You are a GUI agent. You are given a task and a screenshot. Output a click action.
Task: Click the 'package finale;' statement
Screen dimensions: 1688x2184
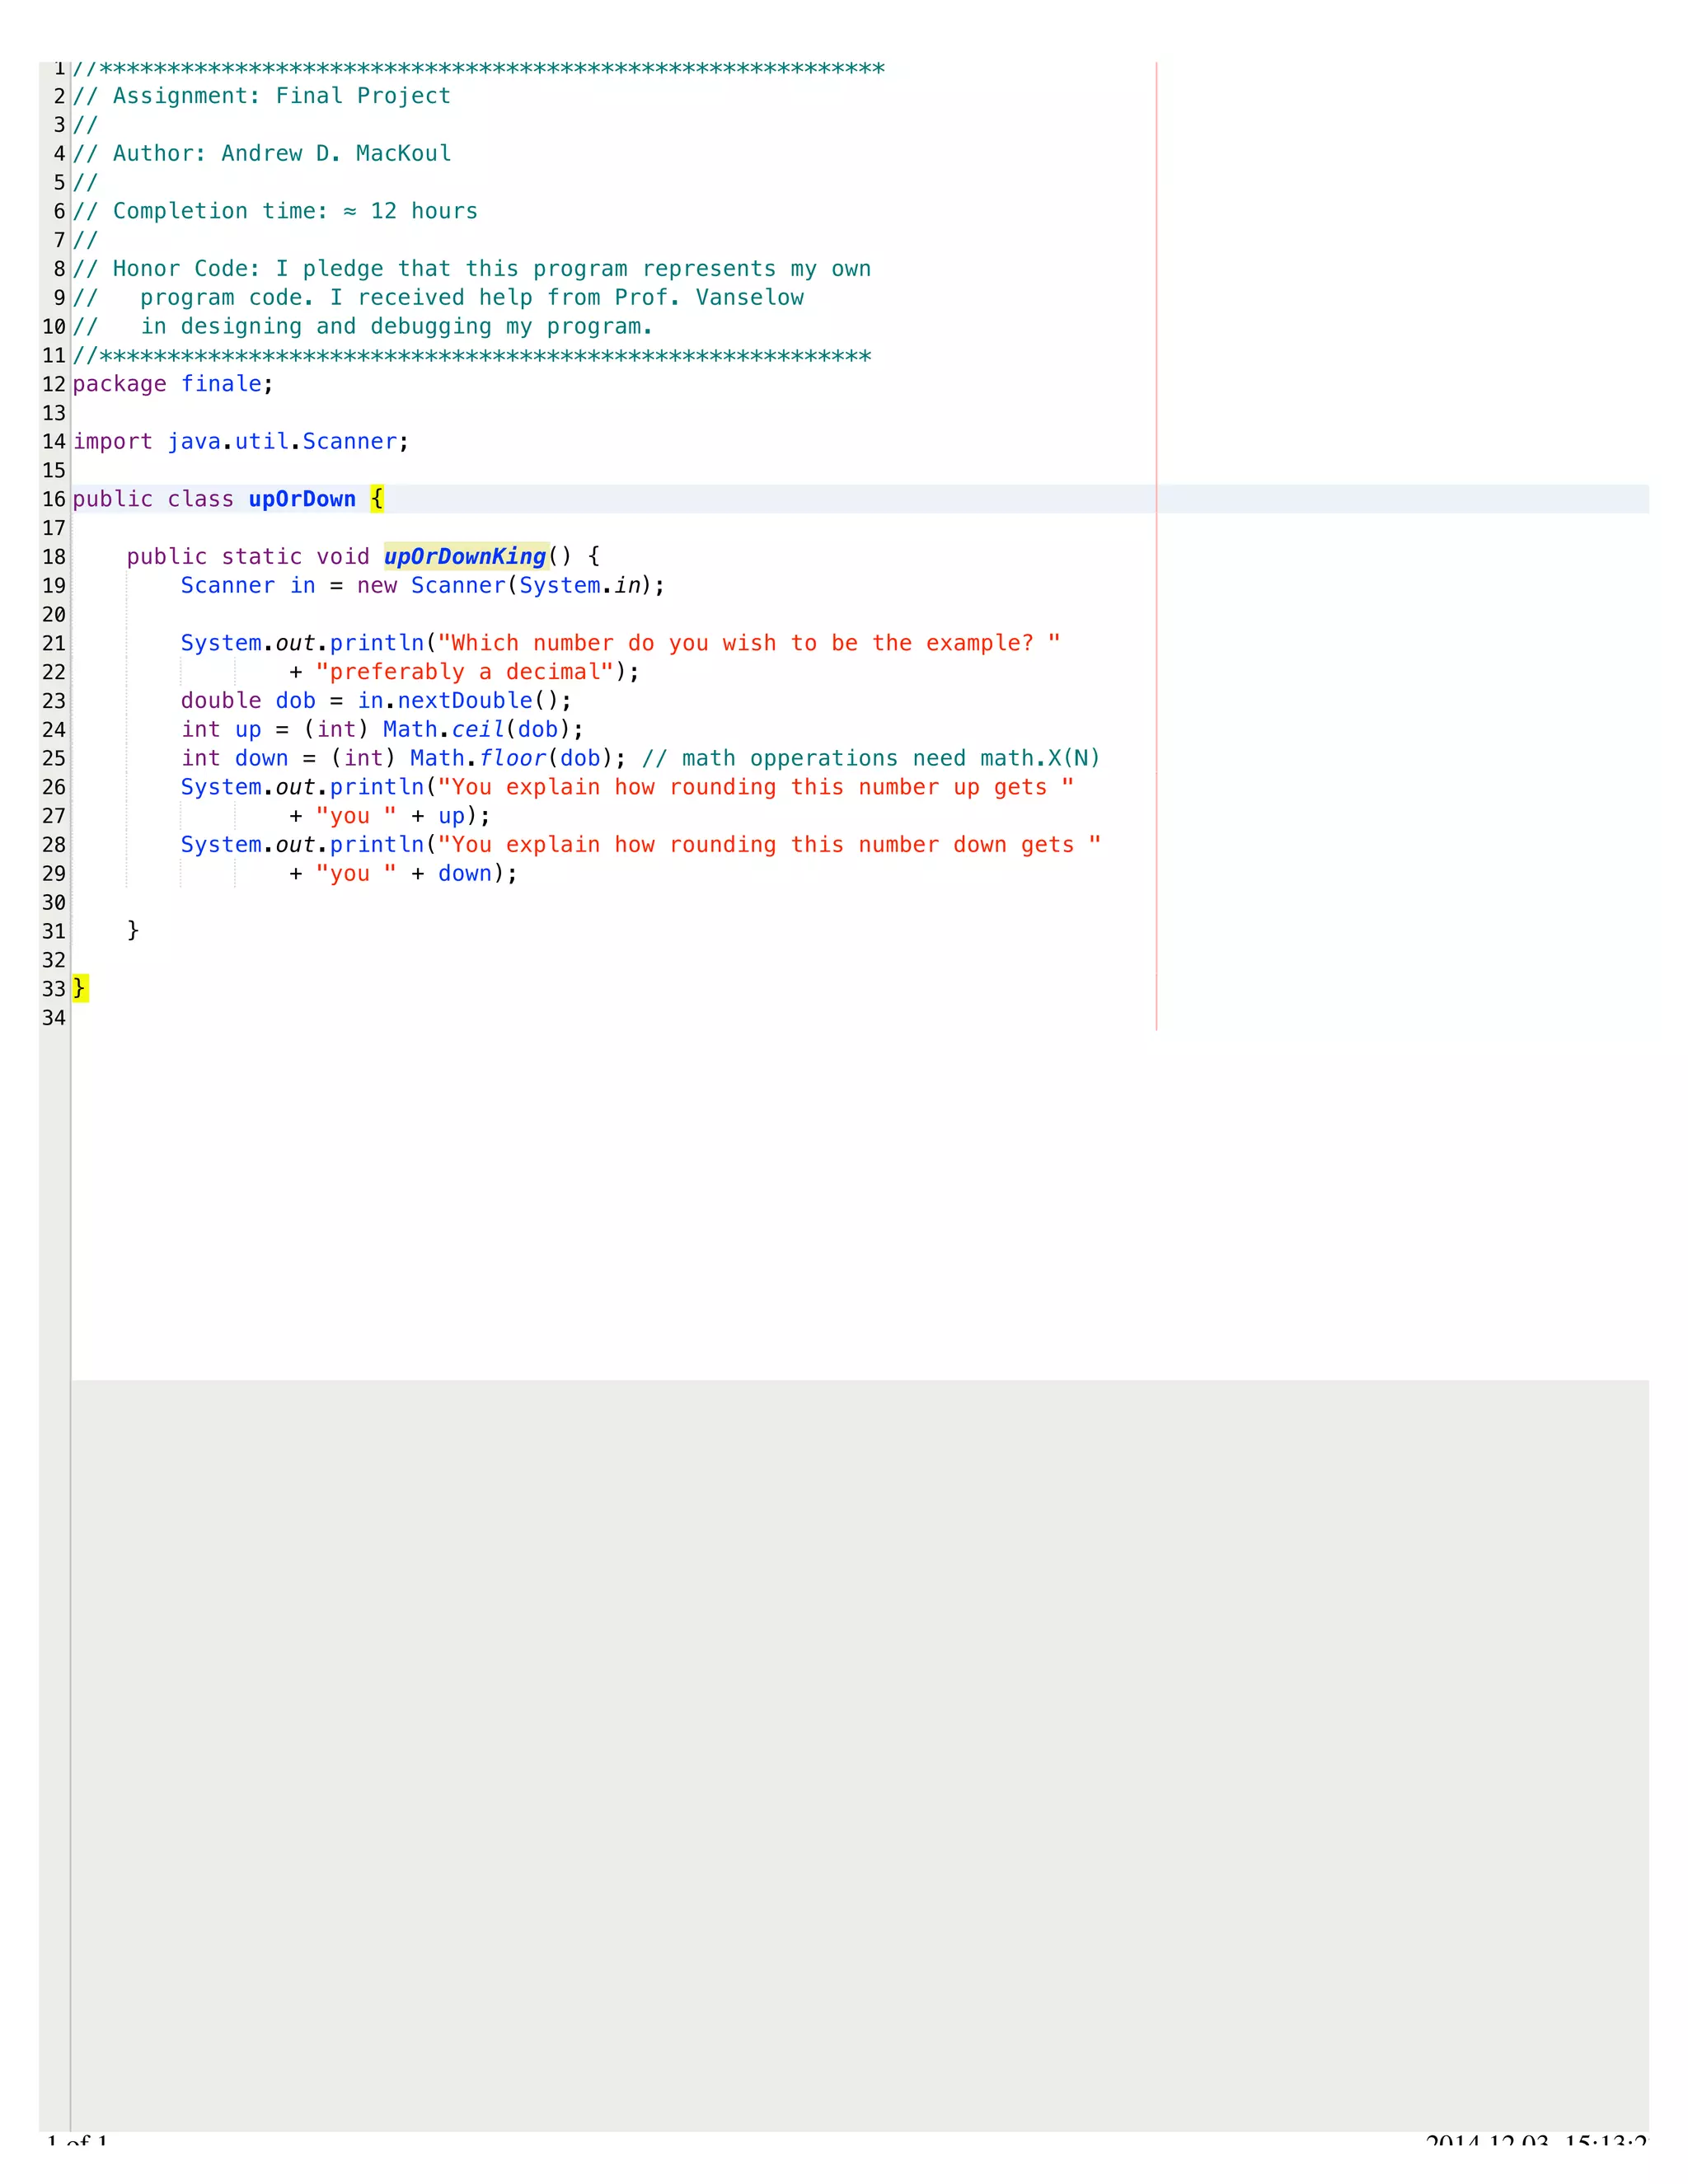[173, 384]
